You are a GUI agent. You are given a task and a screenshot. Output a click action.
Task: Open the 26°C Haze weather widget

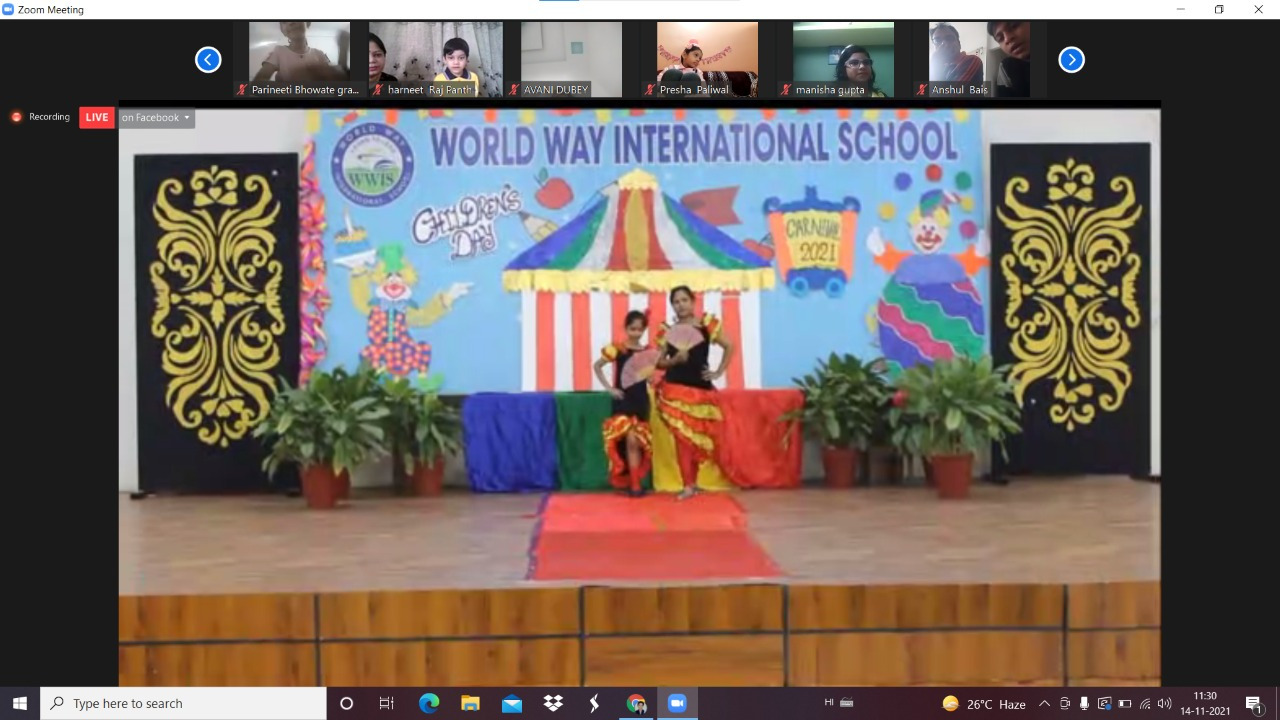pyautogui.click(x=984, y=704)
